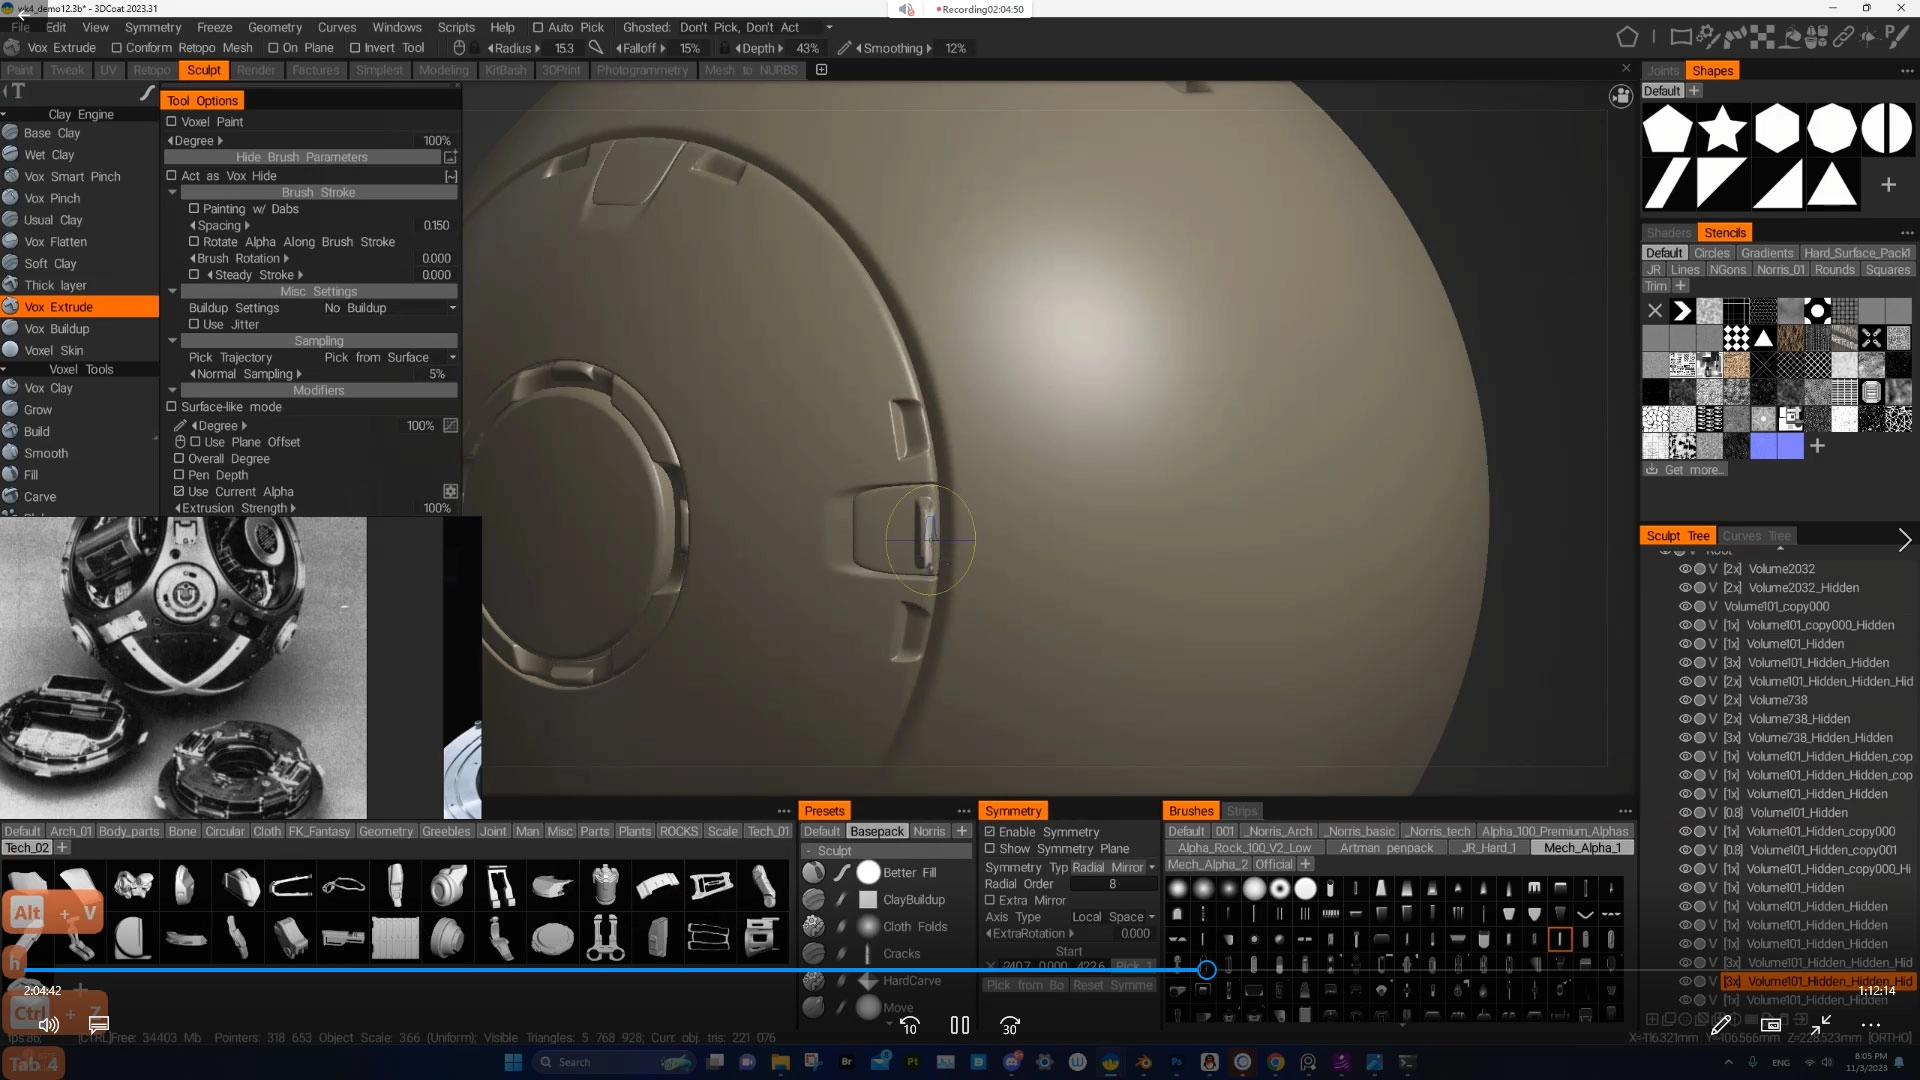Toggle Enable Symmetry checkbox
Image resolution: width=1920 pixels, height=1080 pixels.
(x=990, y=832)
